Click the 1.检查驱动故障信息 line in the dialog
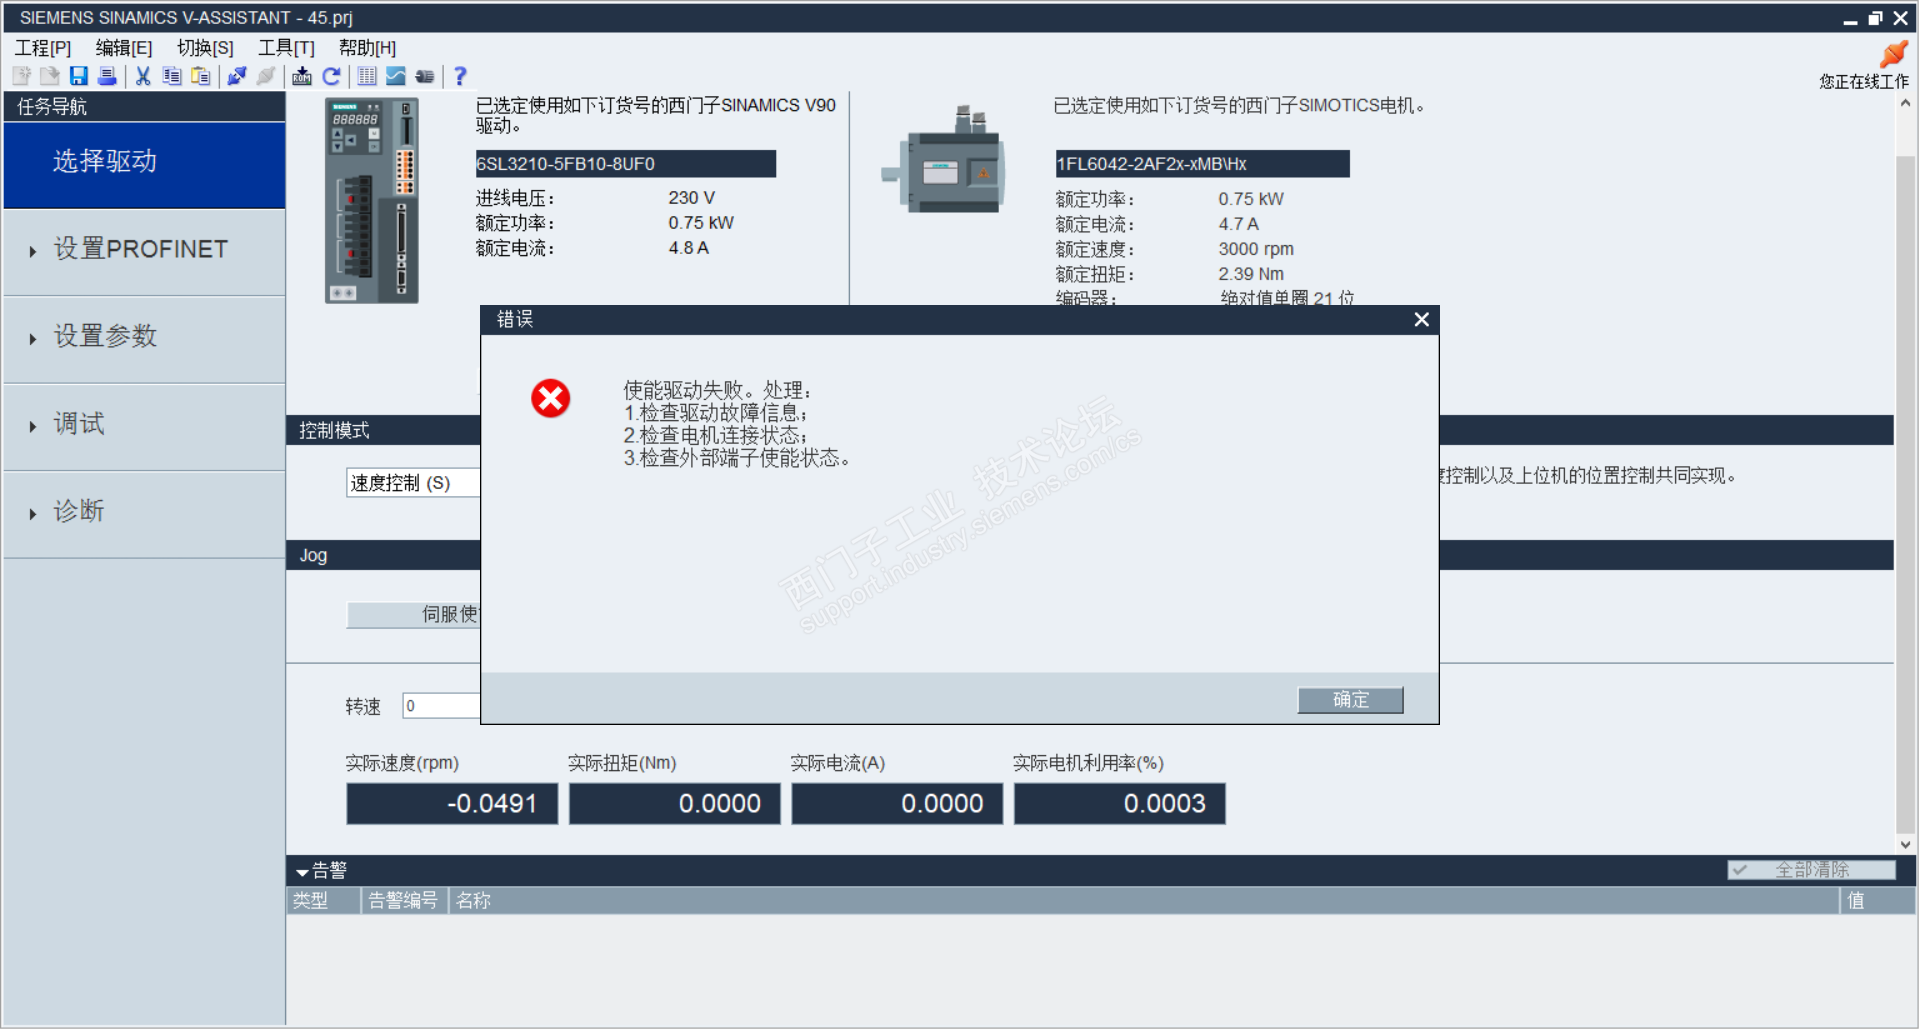The image size is (1920, 1030). [716, 413]
